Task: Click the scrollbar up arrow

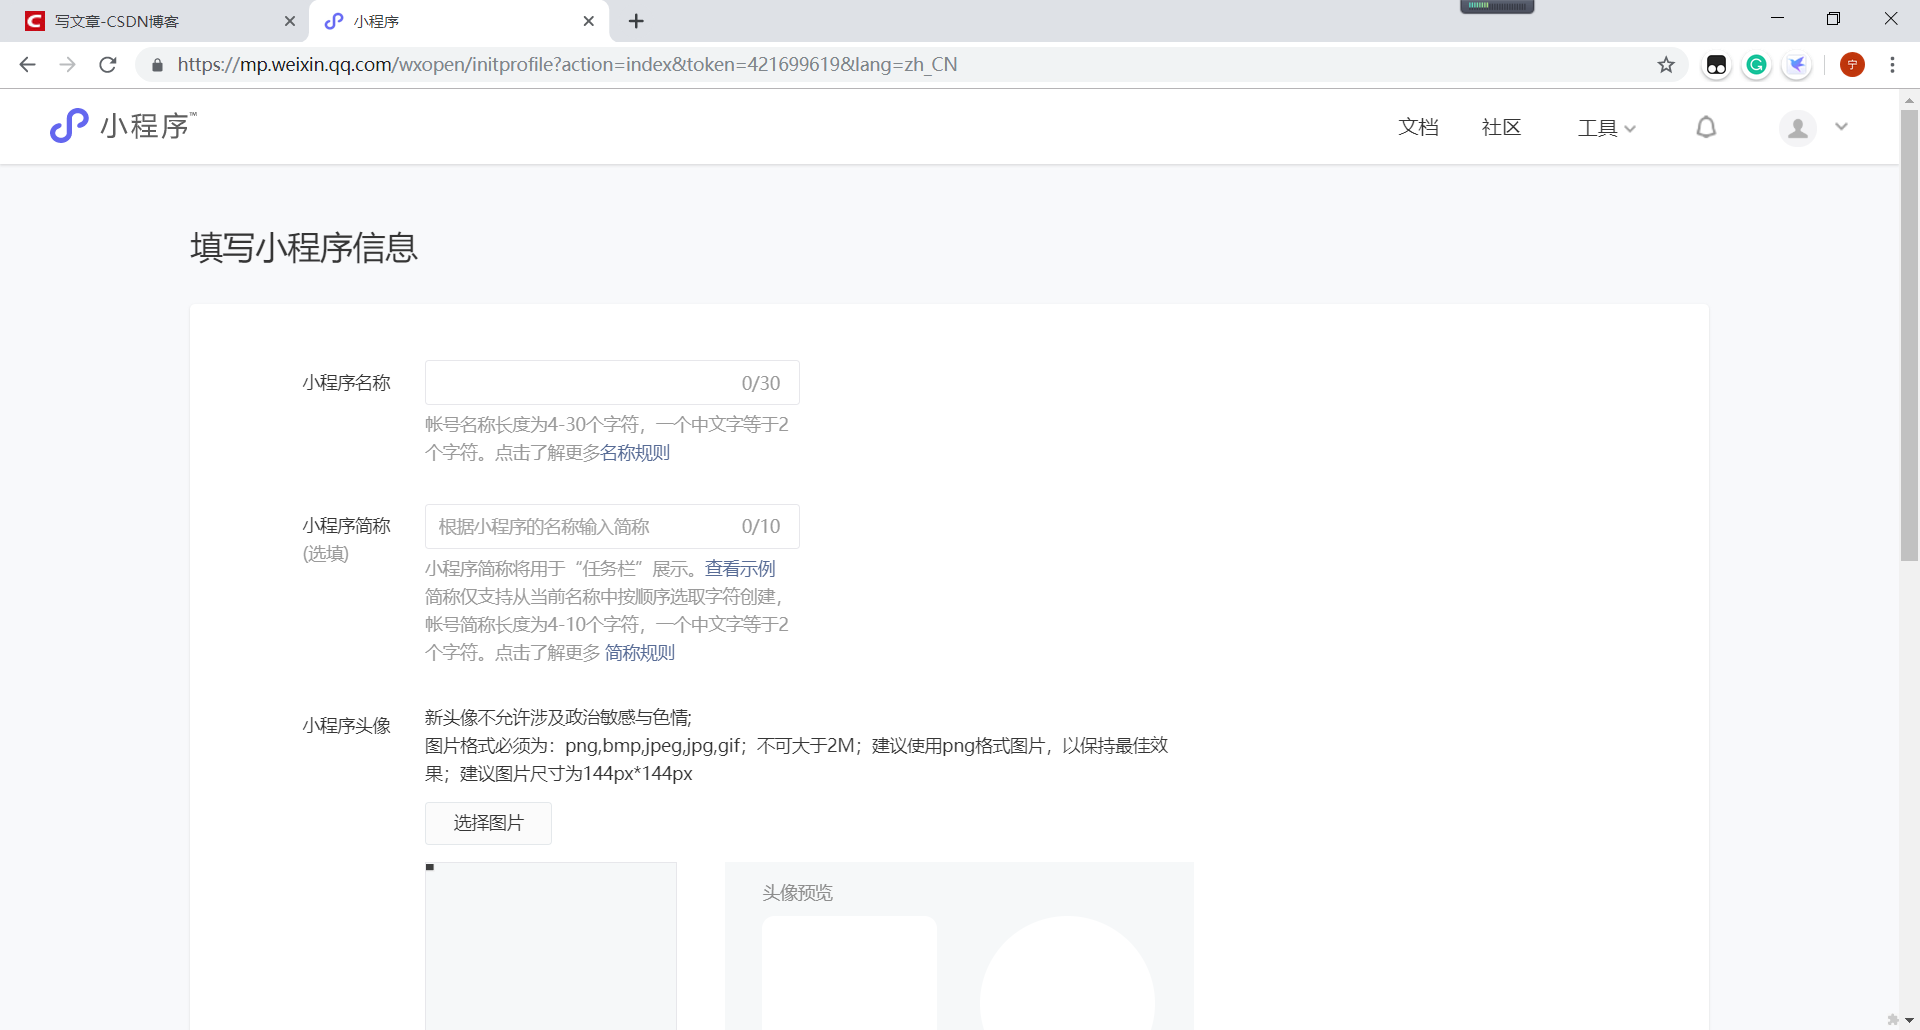Action: pyautogui.click(x=1909, y=100)
